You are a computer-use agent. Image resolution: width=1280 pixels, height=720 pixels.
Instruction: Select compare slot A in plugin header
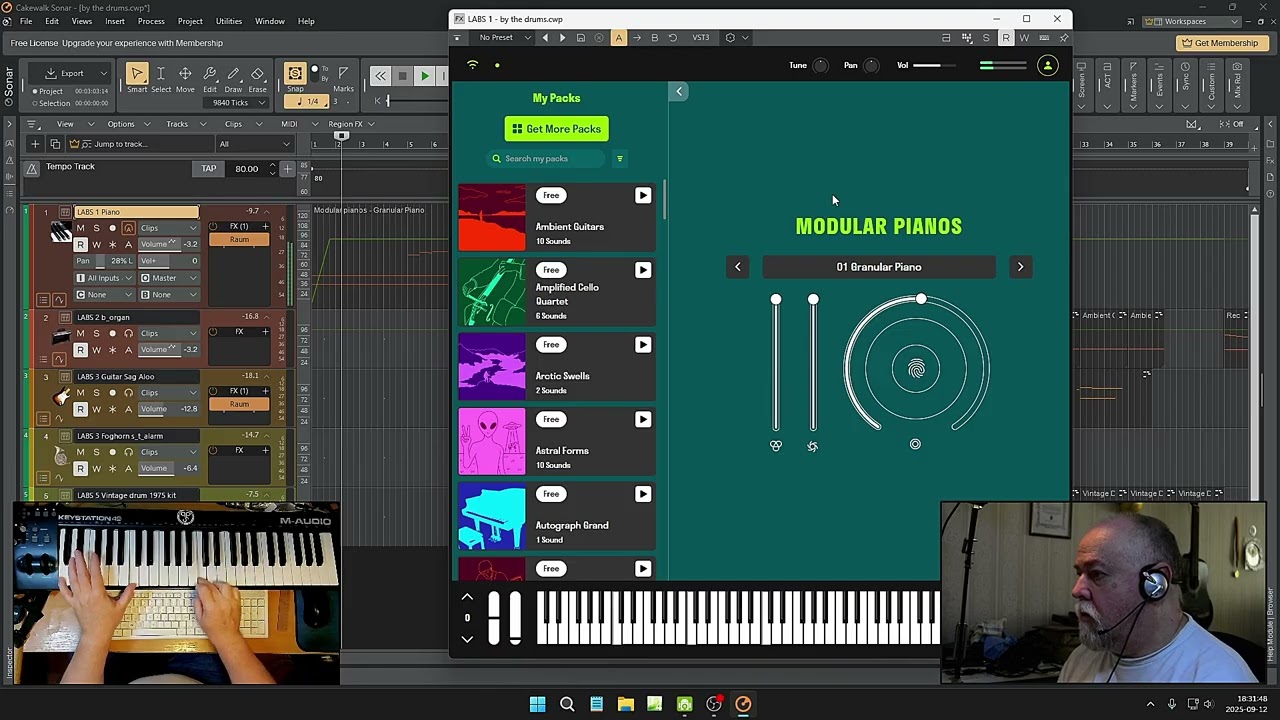click(x=618, y=38)
